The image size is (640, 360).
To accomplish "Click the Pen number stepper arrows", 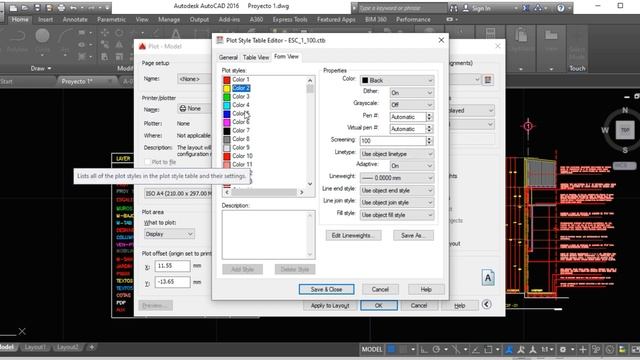I will coord(429,117).
